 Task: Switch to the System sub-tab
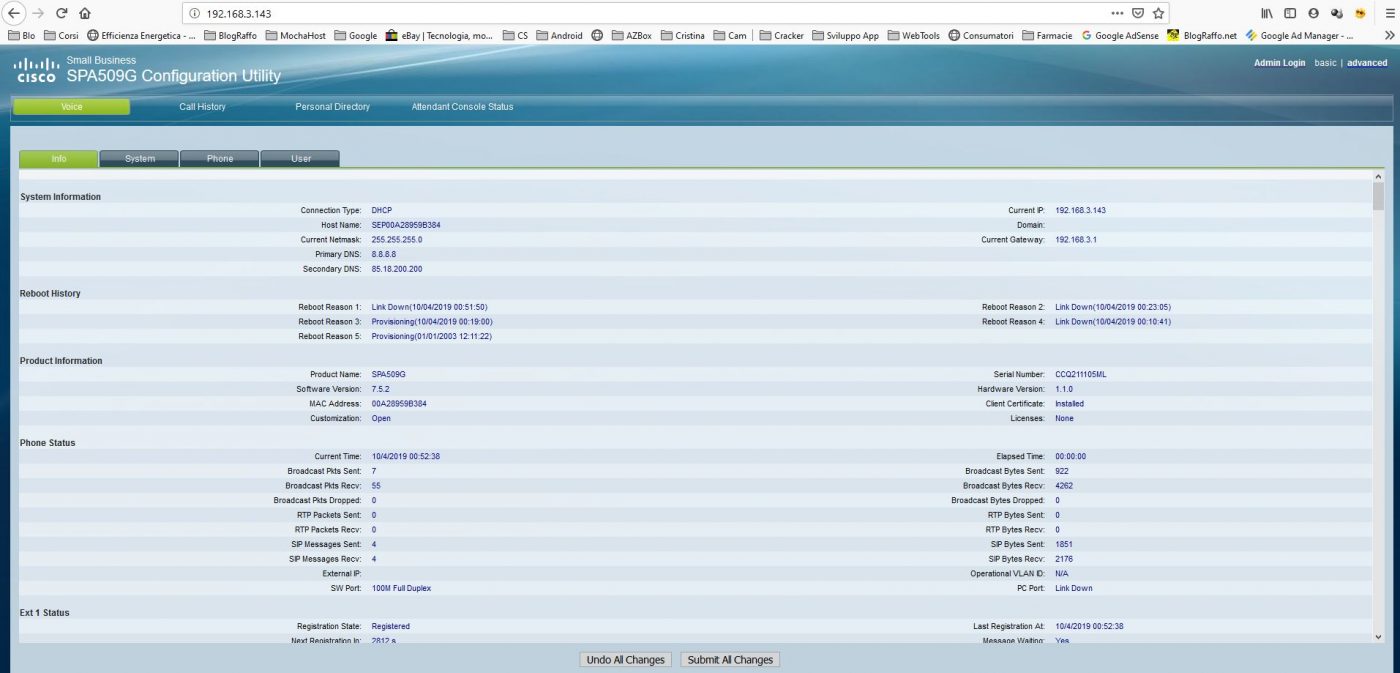coord(140,158)
